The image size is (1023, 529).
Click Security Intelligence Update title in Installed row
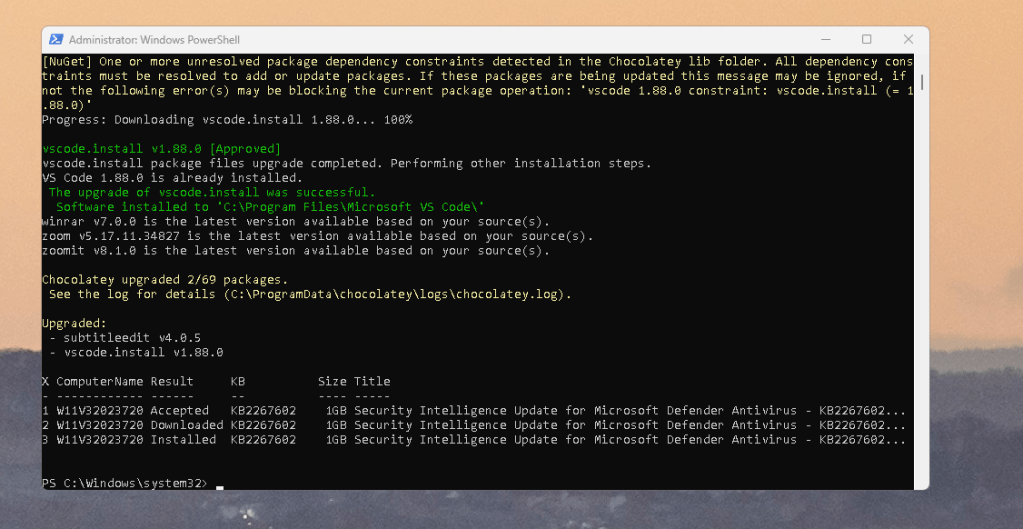pyautogui.click(x=630, y=440)
